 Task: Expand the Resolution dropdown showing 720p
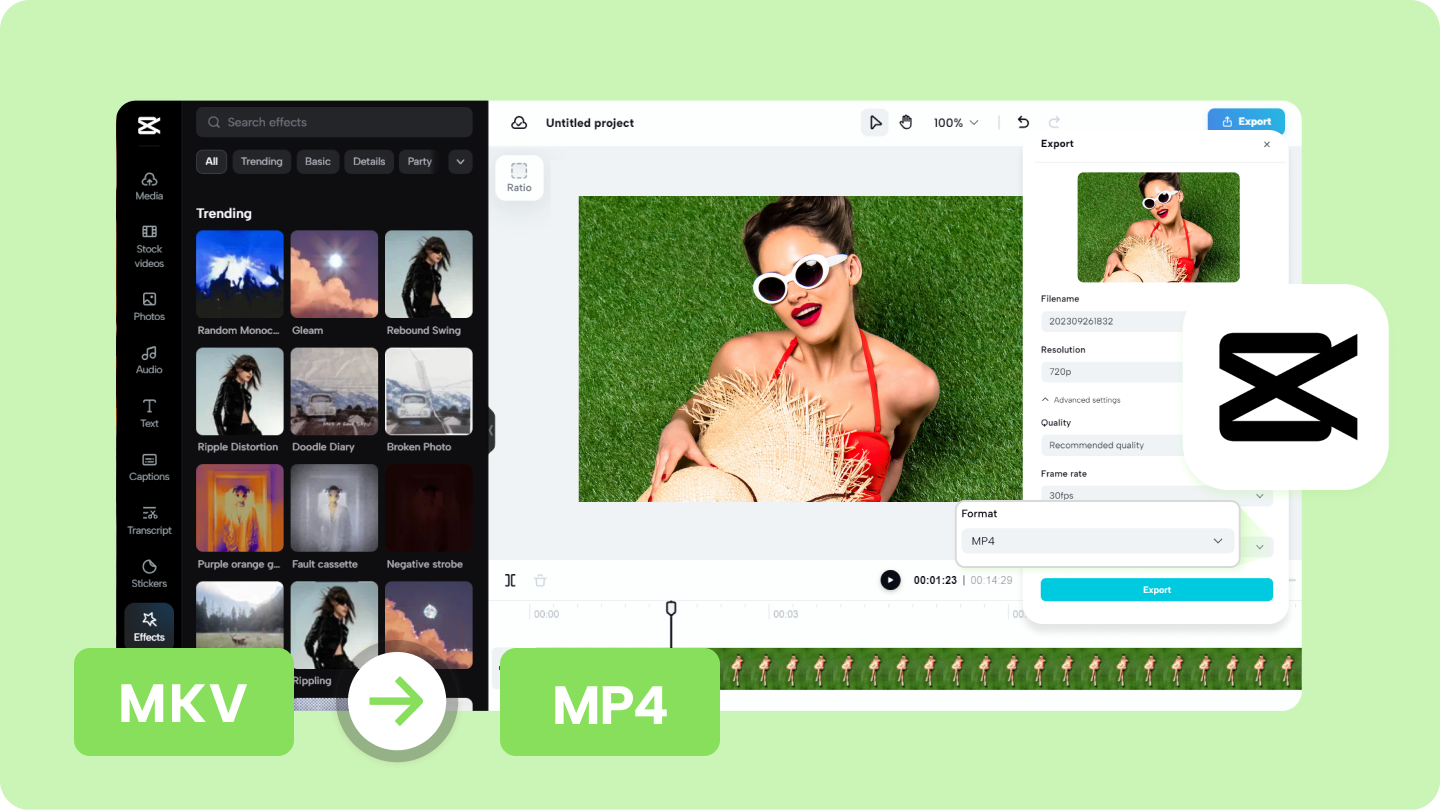[1111, 371]
